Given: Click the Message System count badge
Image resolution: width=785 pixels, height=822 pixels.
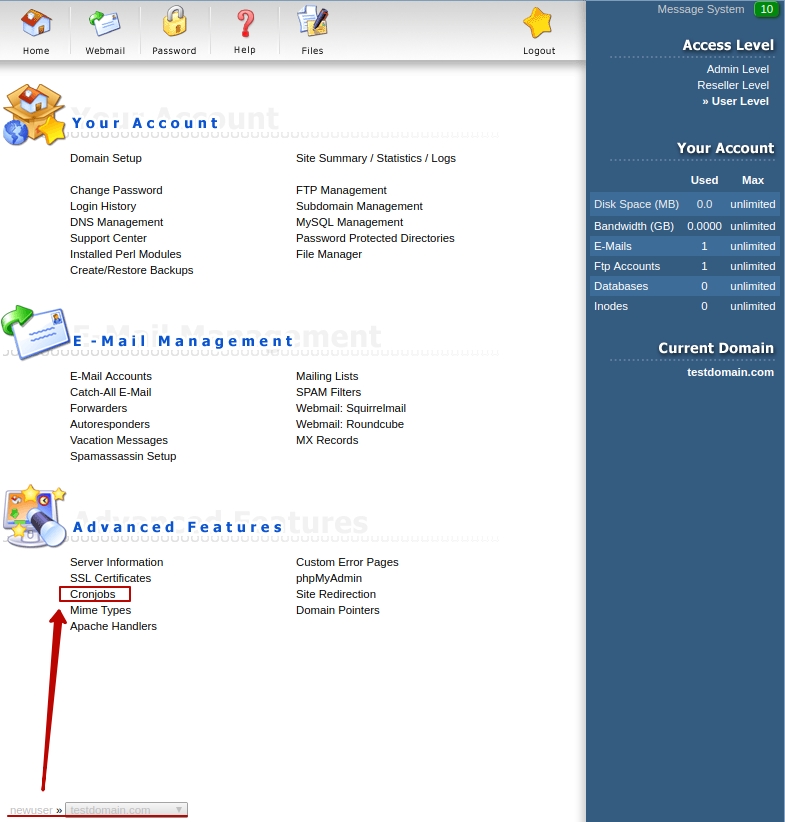Looking at the screenshot, I should coord(766,9).
